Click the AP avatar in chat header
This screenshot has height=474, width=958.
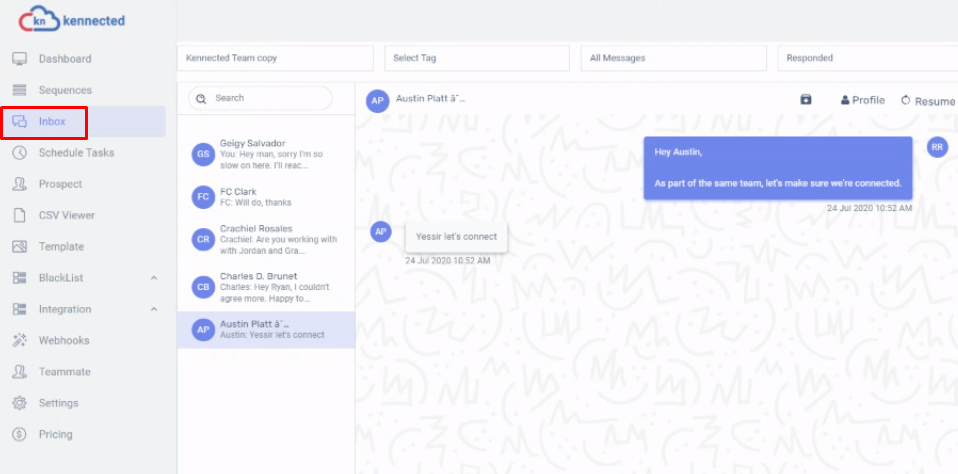378,101
